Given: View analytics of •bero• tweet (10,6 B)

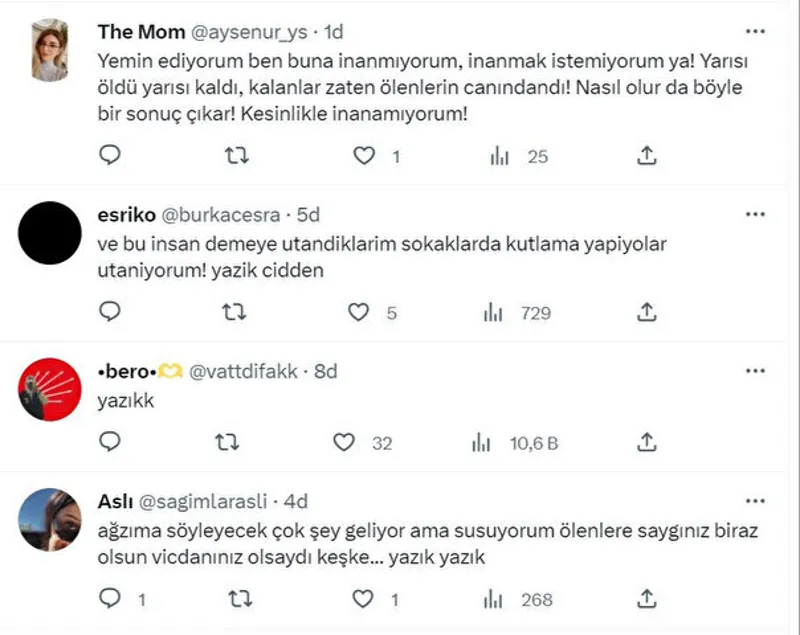Looking at the screenshot, I should tap(484, 442).
